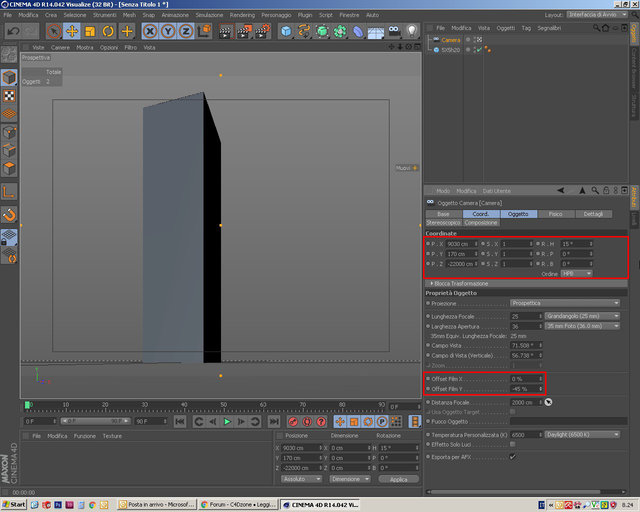Click the preview range 0F-90F slider
The width and height of the screenshot is (640, 512).
(x=95, y=421)
